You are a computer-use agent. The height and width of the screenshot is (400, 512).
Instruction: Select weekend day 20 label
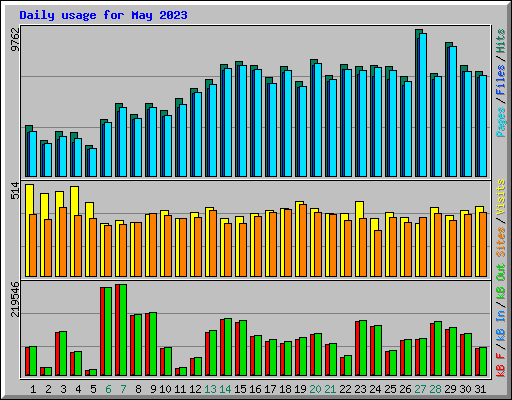(315, 389)
